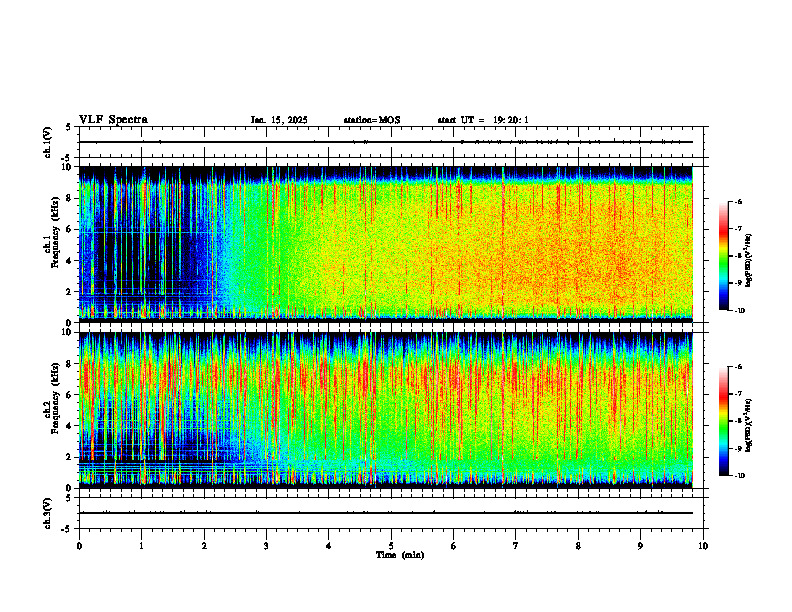
Task: Click the ch.2 frequency tick label "6"
Action: pos(70,395)
